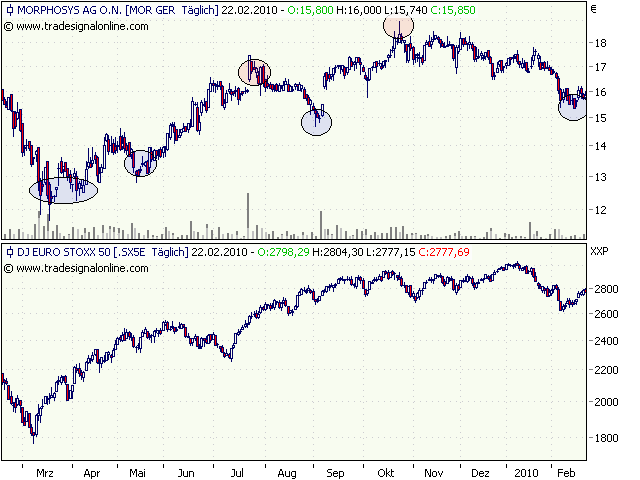
Task: Open tradesignalonline.com link in the MORPHOSYS chart
Action: [x=82, y=27]
